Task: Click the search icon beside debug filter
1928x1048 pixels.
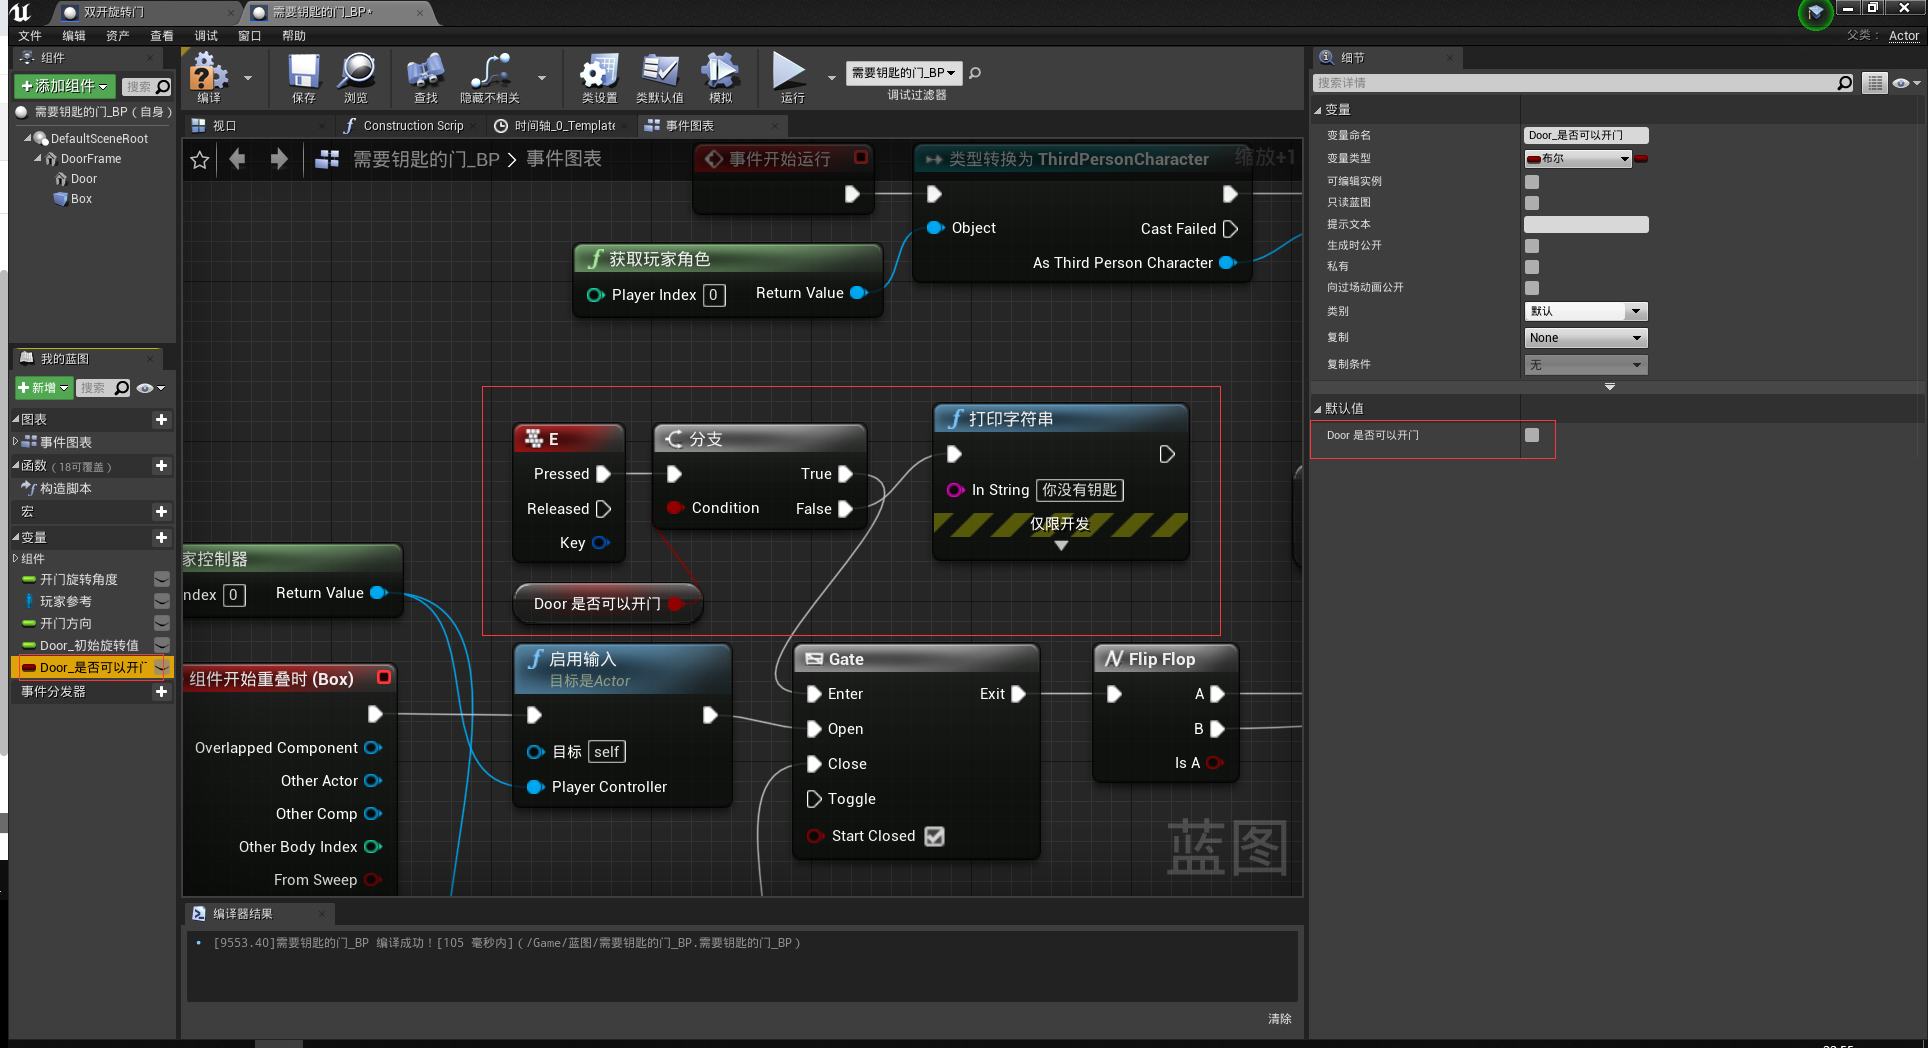Action: click(x=975, y=73)
